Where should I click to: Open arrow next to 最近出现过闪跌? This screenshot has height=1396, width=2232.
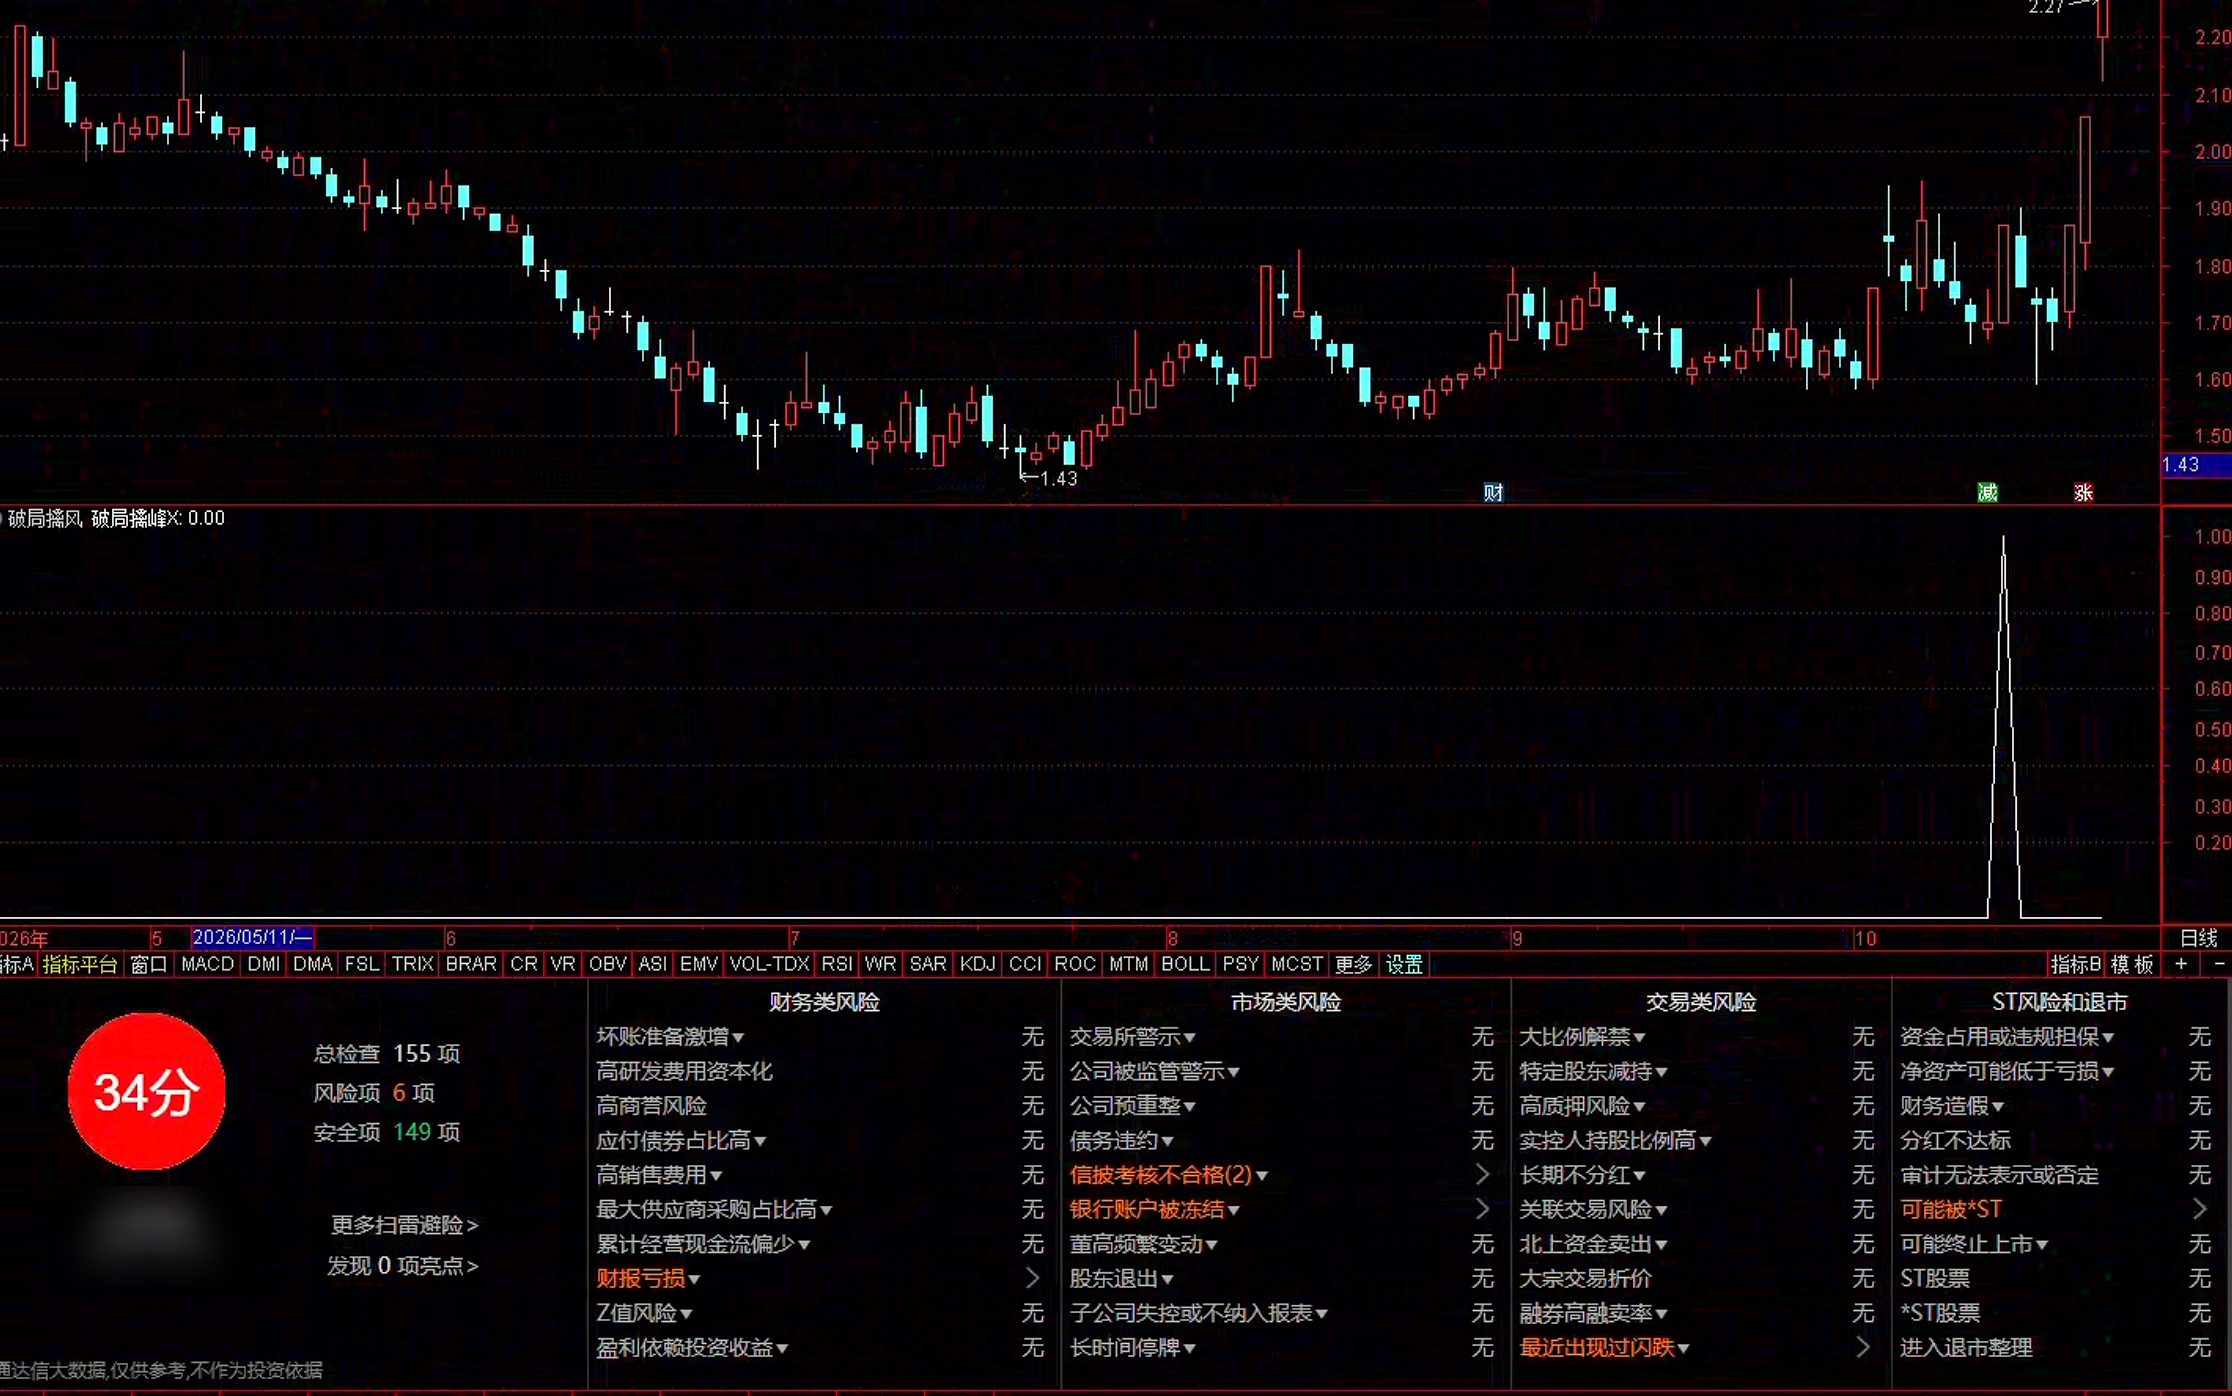coord(1862,1347)
